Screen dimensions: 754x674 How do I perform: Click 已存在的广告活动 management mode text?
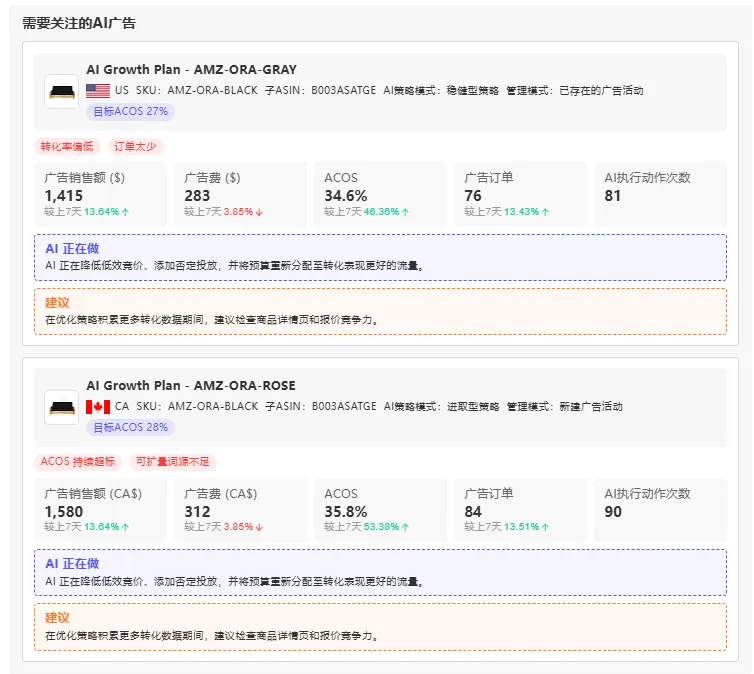pyautogui.click(x=601, y=90)
